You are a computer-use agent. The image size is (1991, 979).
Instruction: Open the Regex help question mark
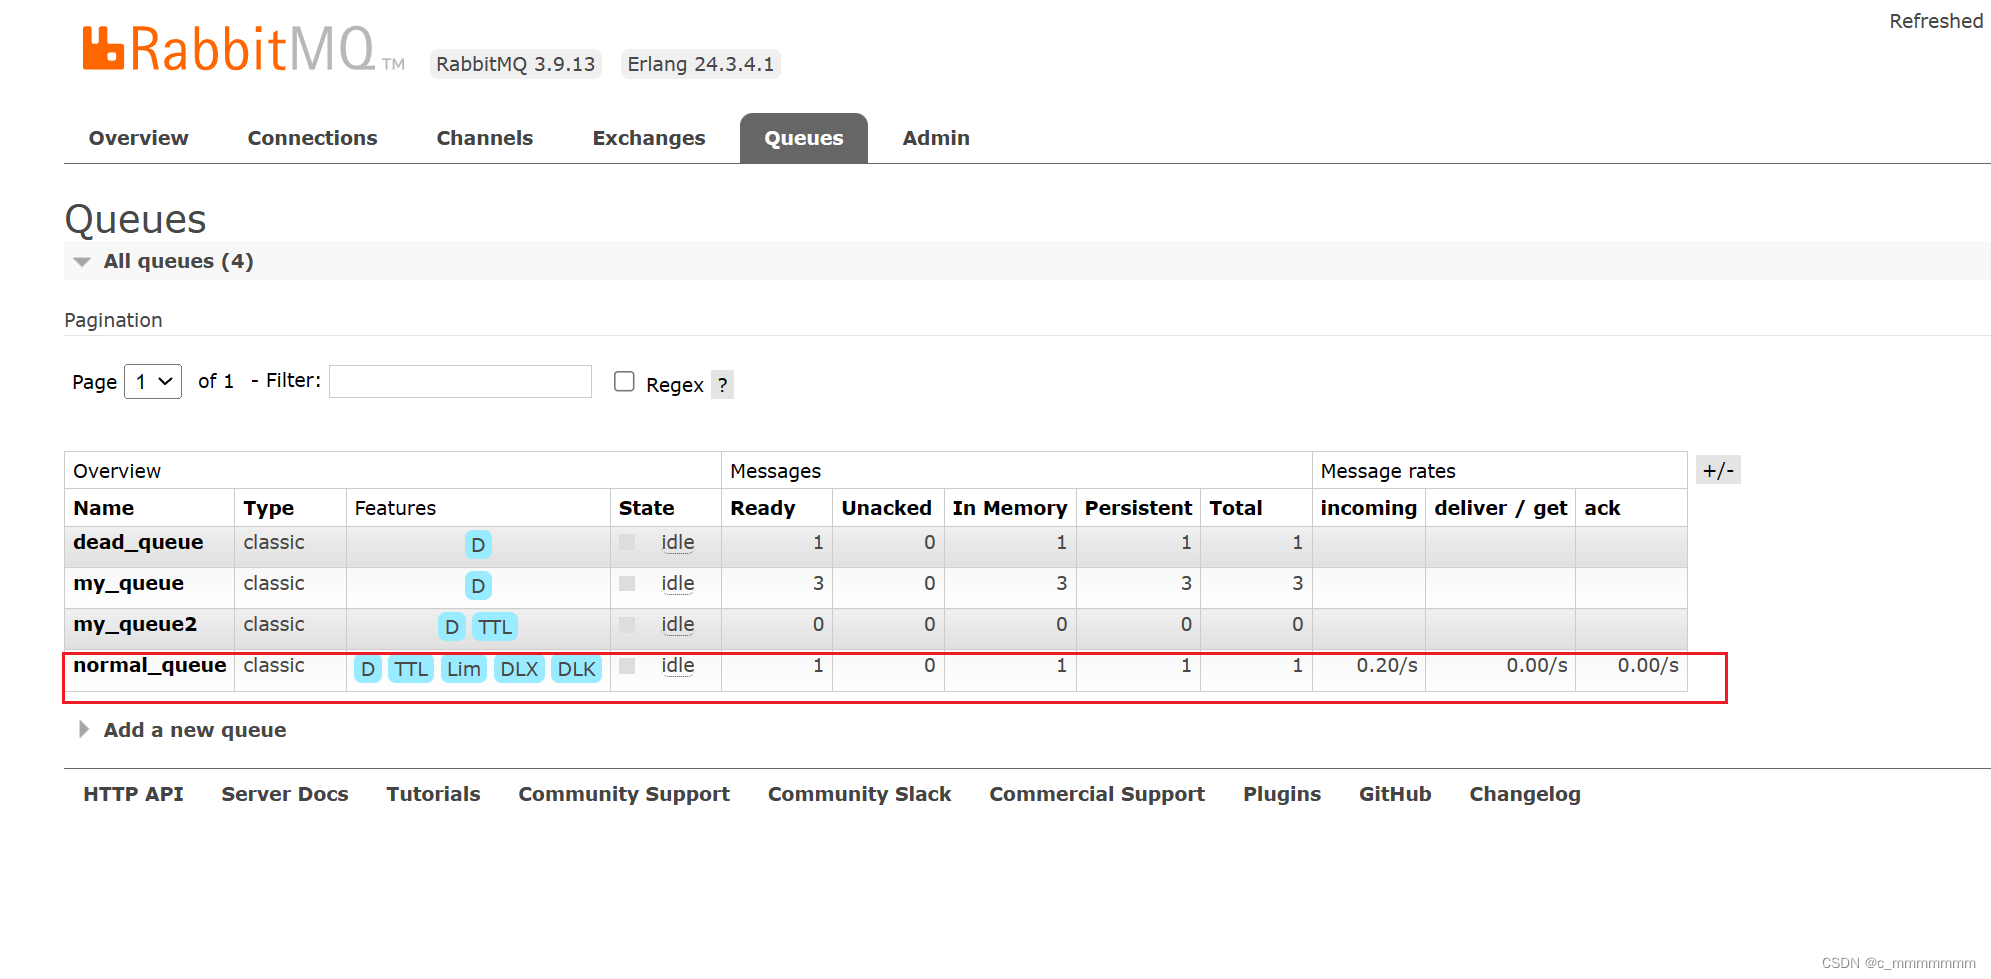[722, 384]
